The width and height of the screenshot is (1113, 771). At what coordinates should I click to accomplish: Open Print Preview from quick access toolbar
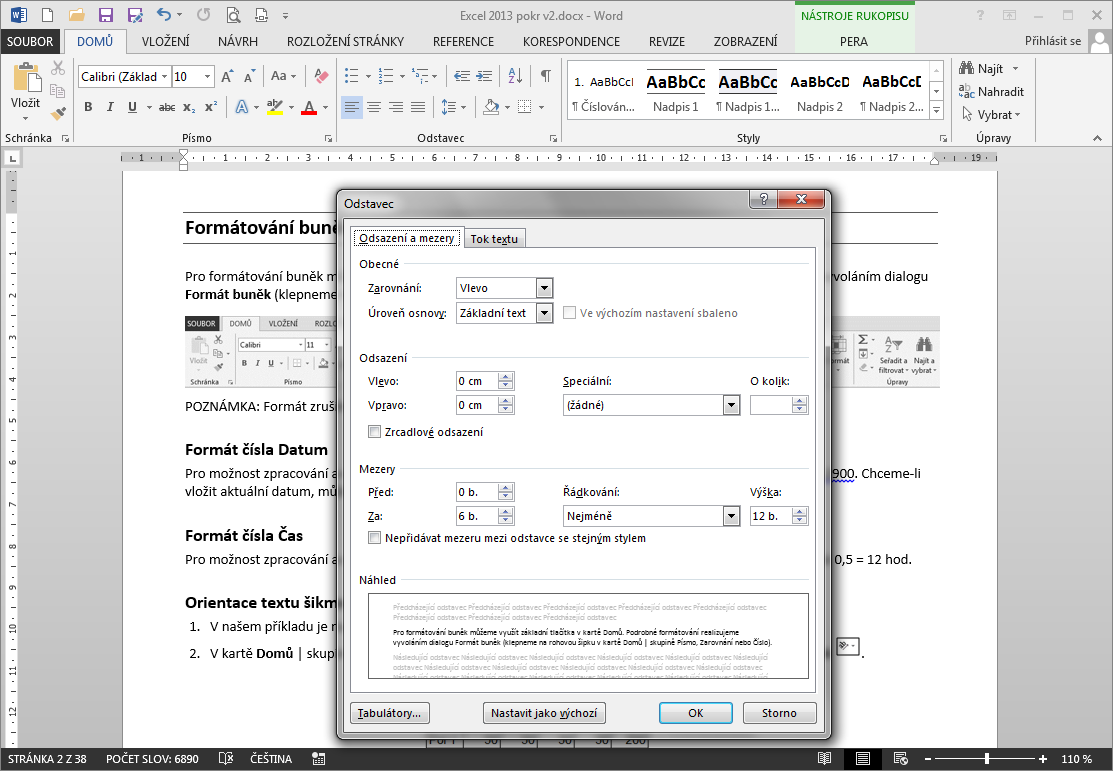click(233, 15)
